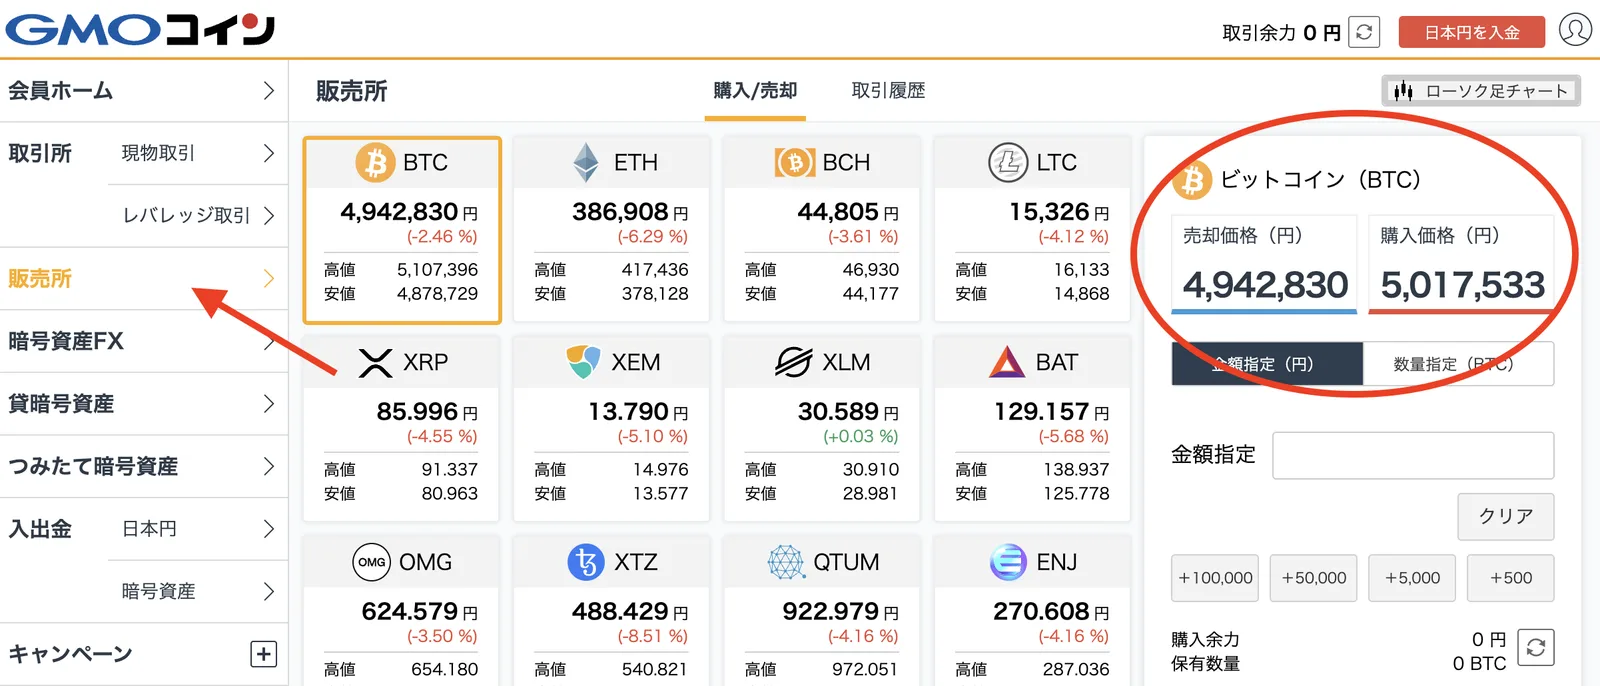This screenshot has height=686, width=1600.
Task: Expand 販売所 orange chevron
Action: [x=268, y=278]
